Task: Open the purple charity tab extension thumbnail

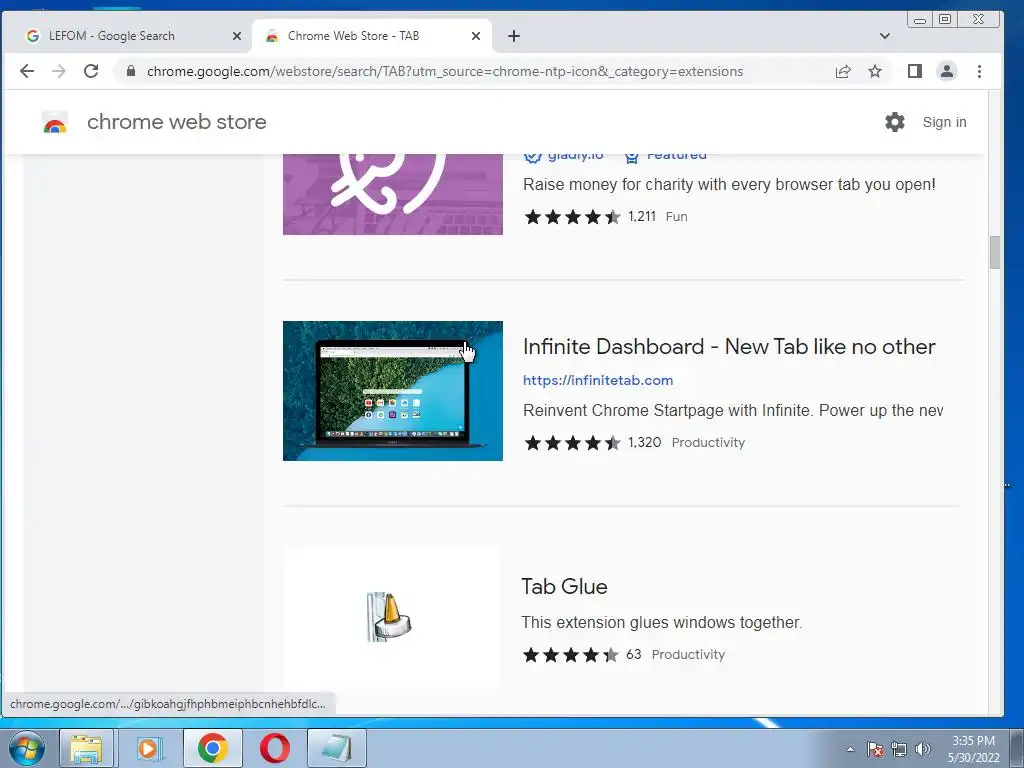Action: tap(392, 194)
